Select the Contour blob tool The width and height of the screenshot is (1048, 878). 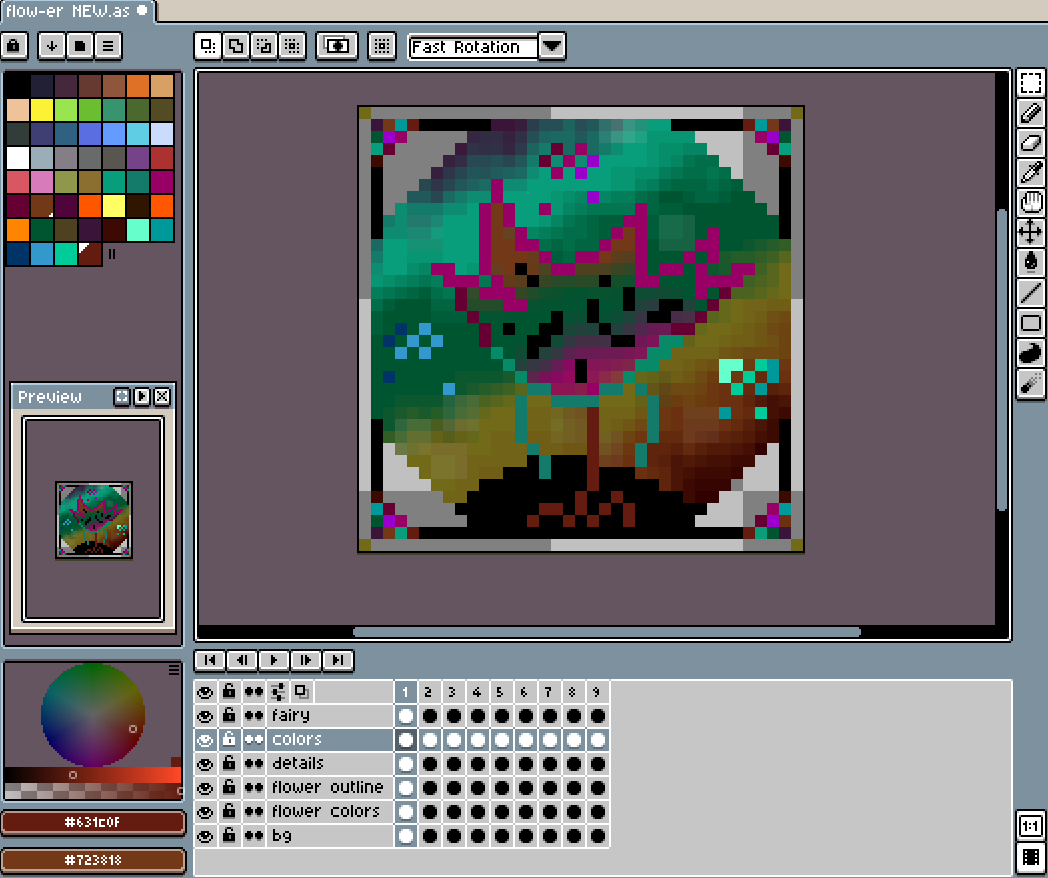[x=1030, y=353]
